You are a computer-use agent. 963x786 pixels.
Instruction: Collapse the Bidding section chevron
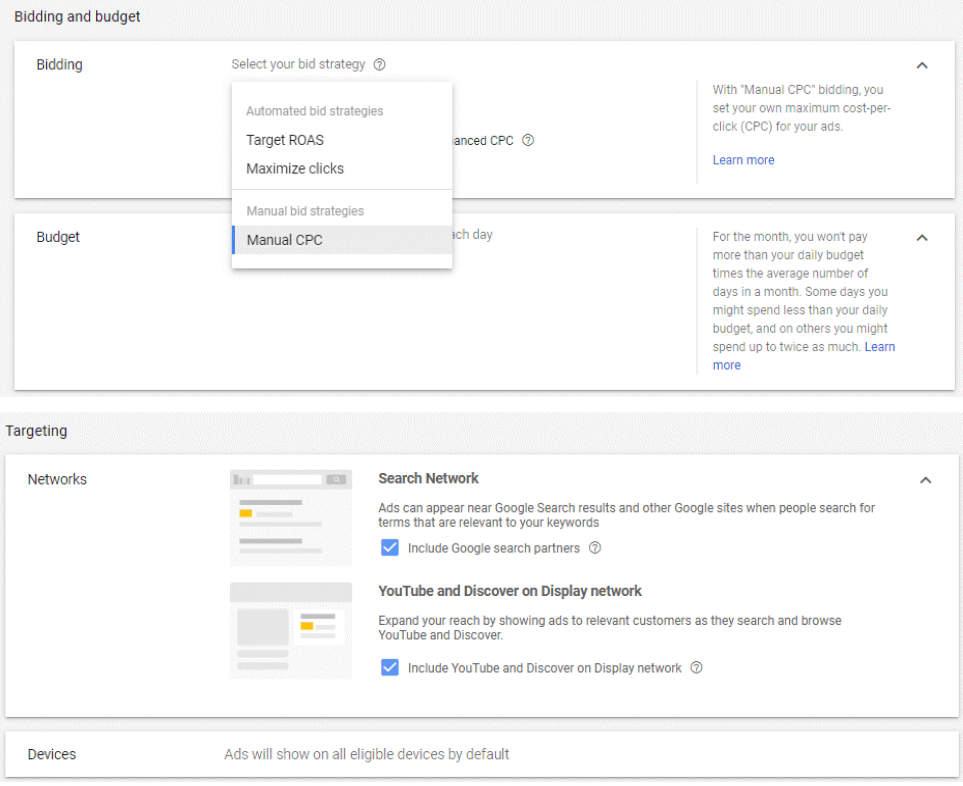922,65
